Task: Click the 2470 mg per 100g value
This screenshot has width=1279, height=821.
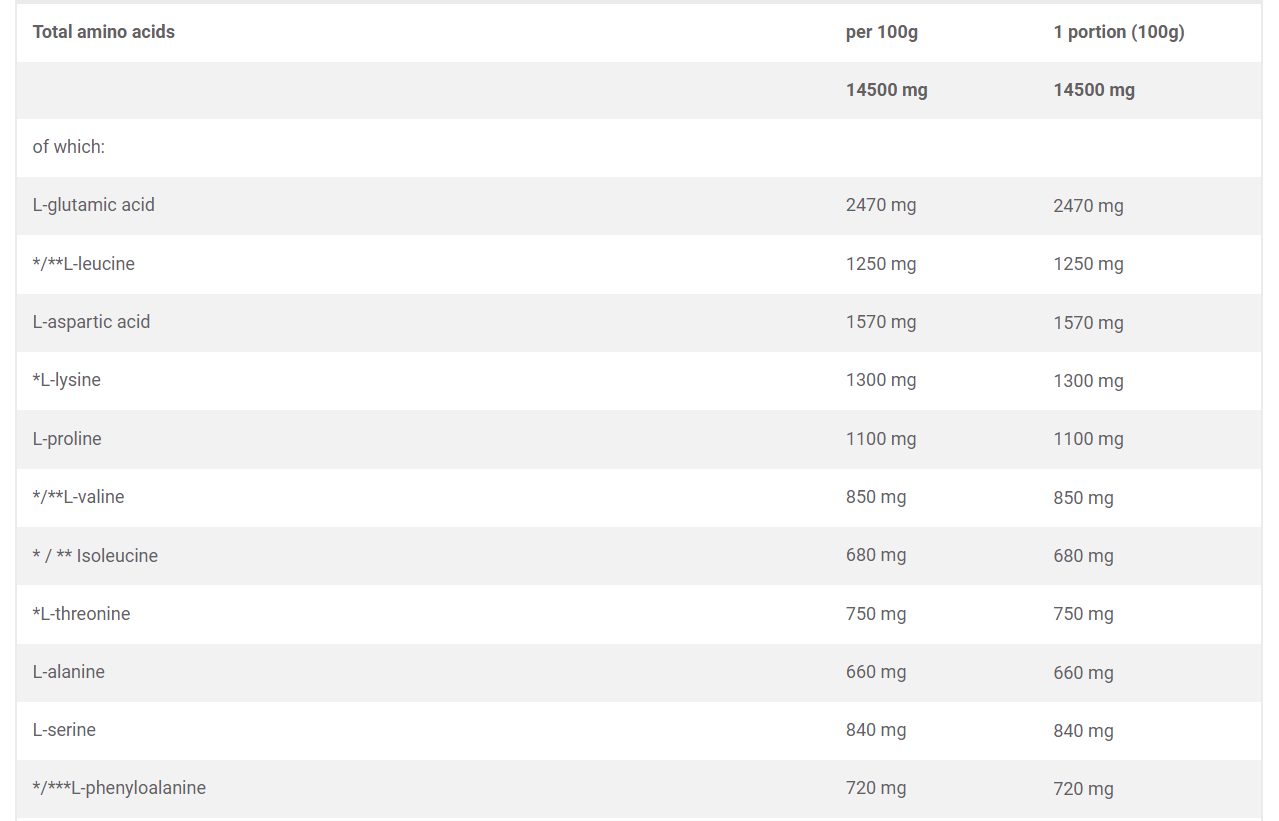Action: coord(881,205)
